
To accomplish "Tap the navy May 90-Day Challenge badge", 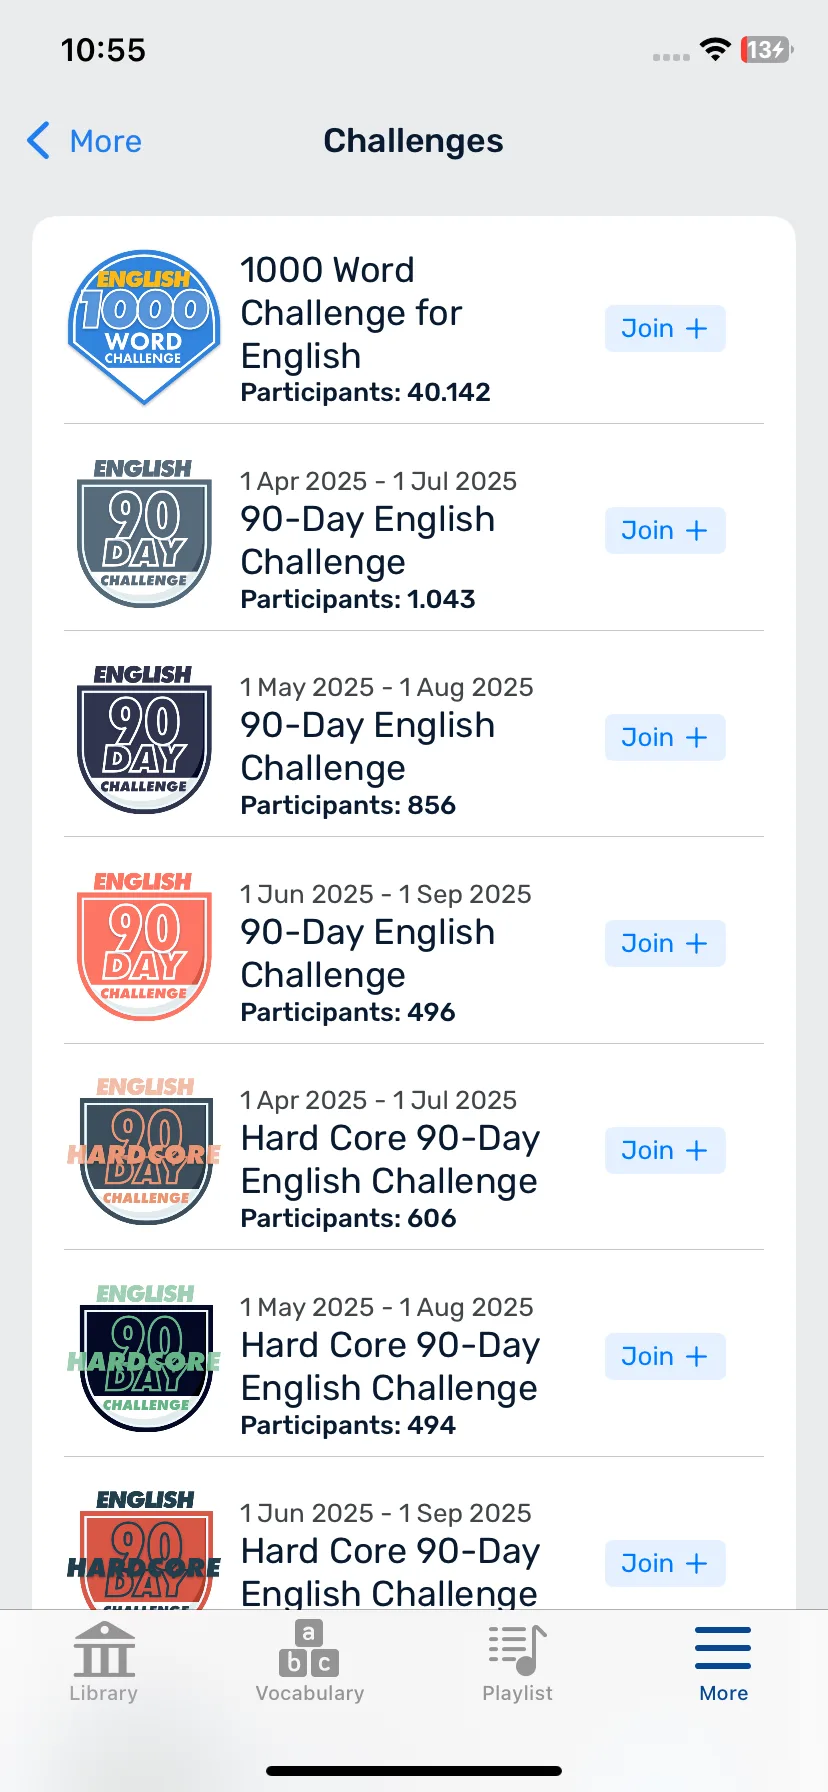I will point(144,739).
